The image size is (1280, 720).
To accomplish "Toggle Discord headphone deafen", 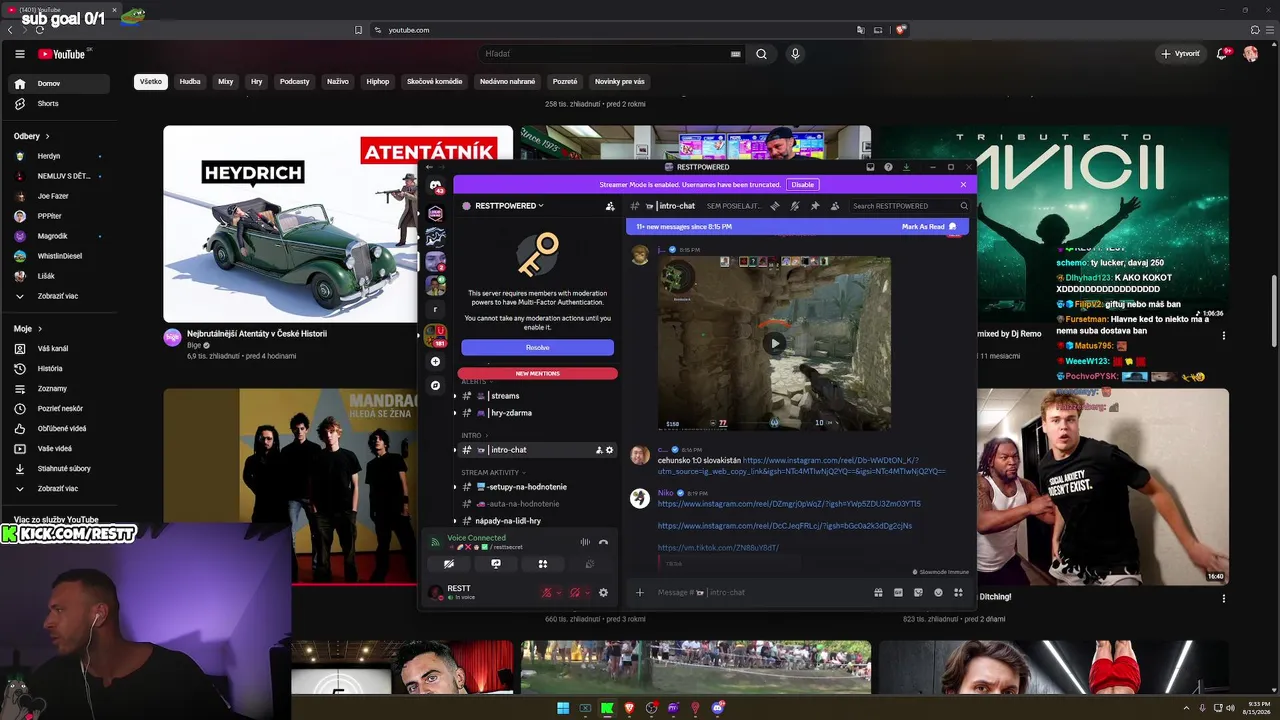I will tap(574, 593).
